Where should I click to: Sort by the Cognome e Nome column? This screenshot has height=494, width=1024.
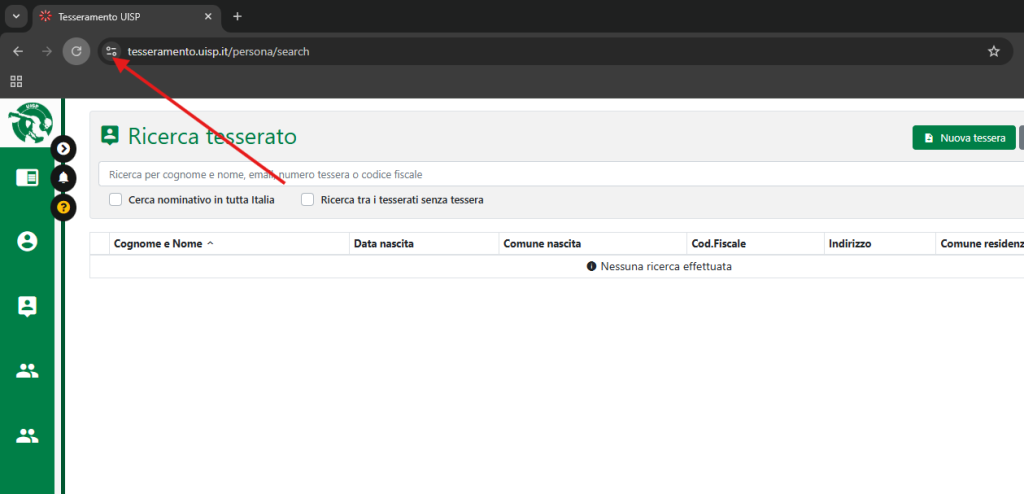tap(160, 244)
